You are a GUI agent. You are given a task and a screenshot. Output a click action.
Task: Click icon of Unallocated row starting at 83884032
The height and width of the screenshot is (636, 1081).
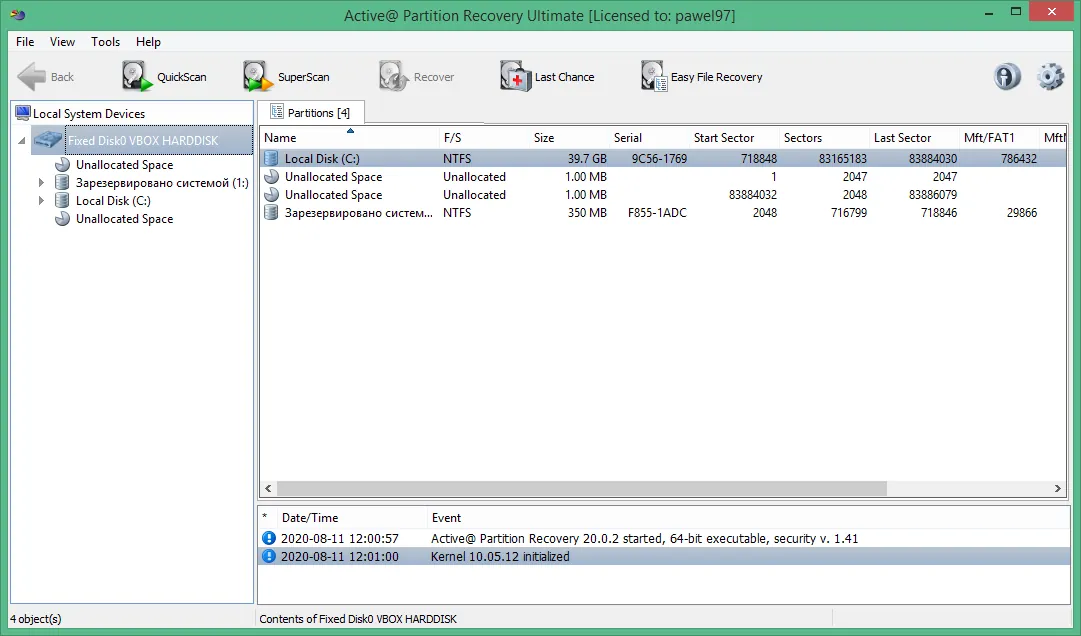coord(272,194)
